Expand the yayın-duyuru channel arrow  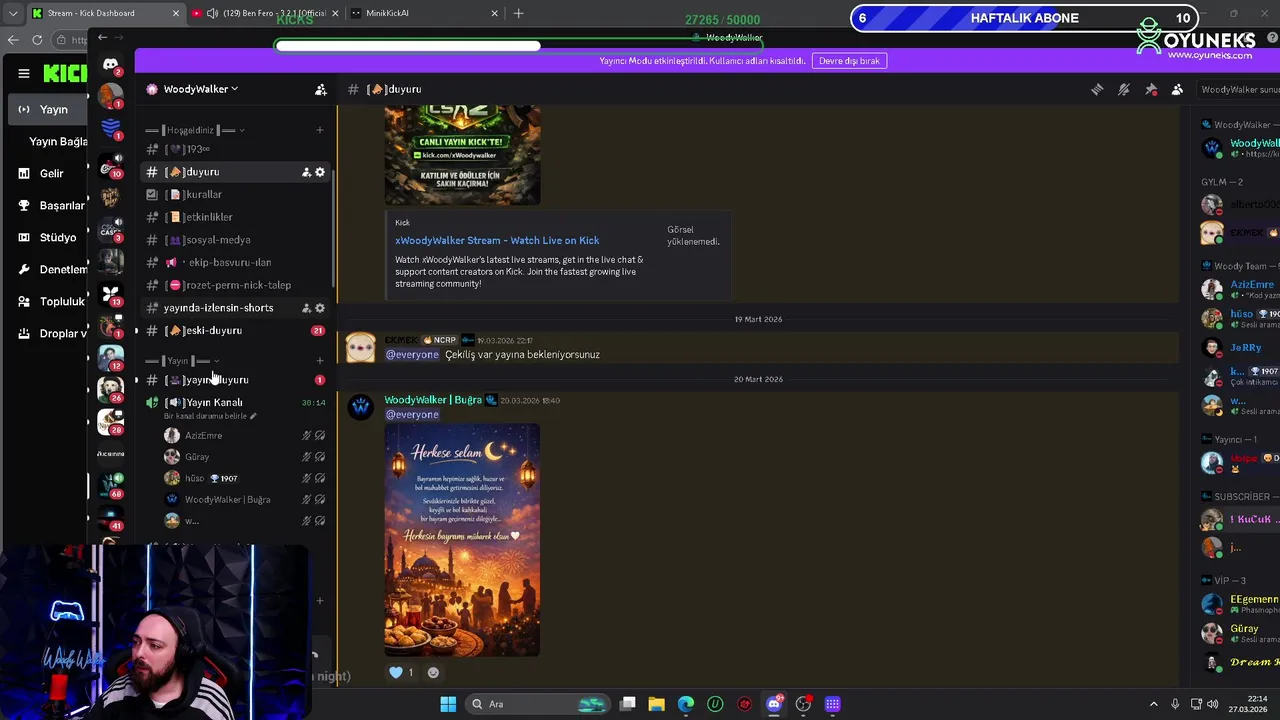click(137, 380)
